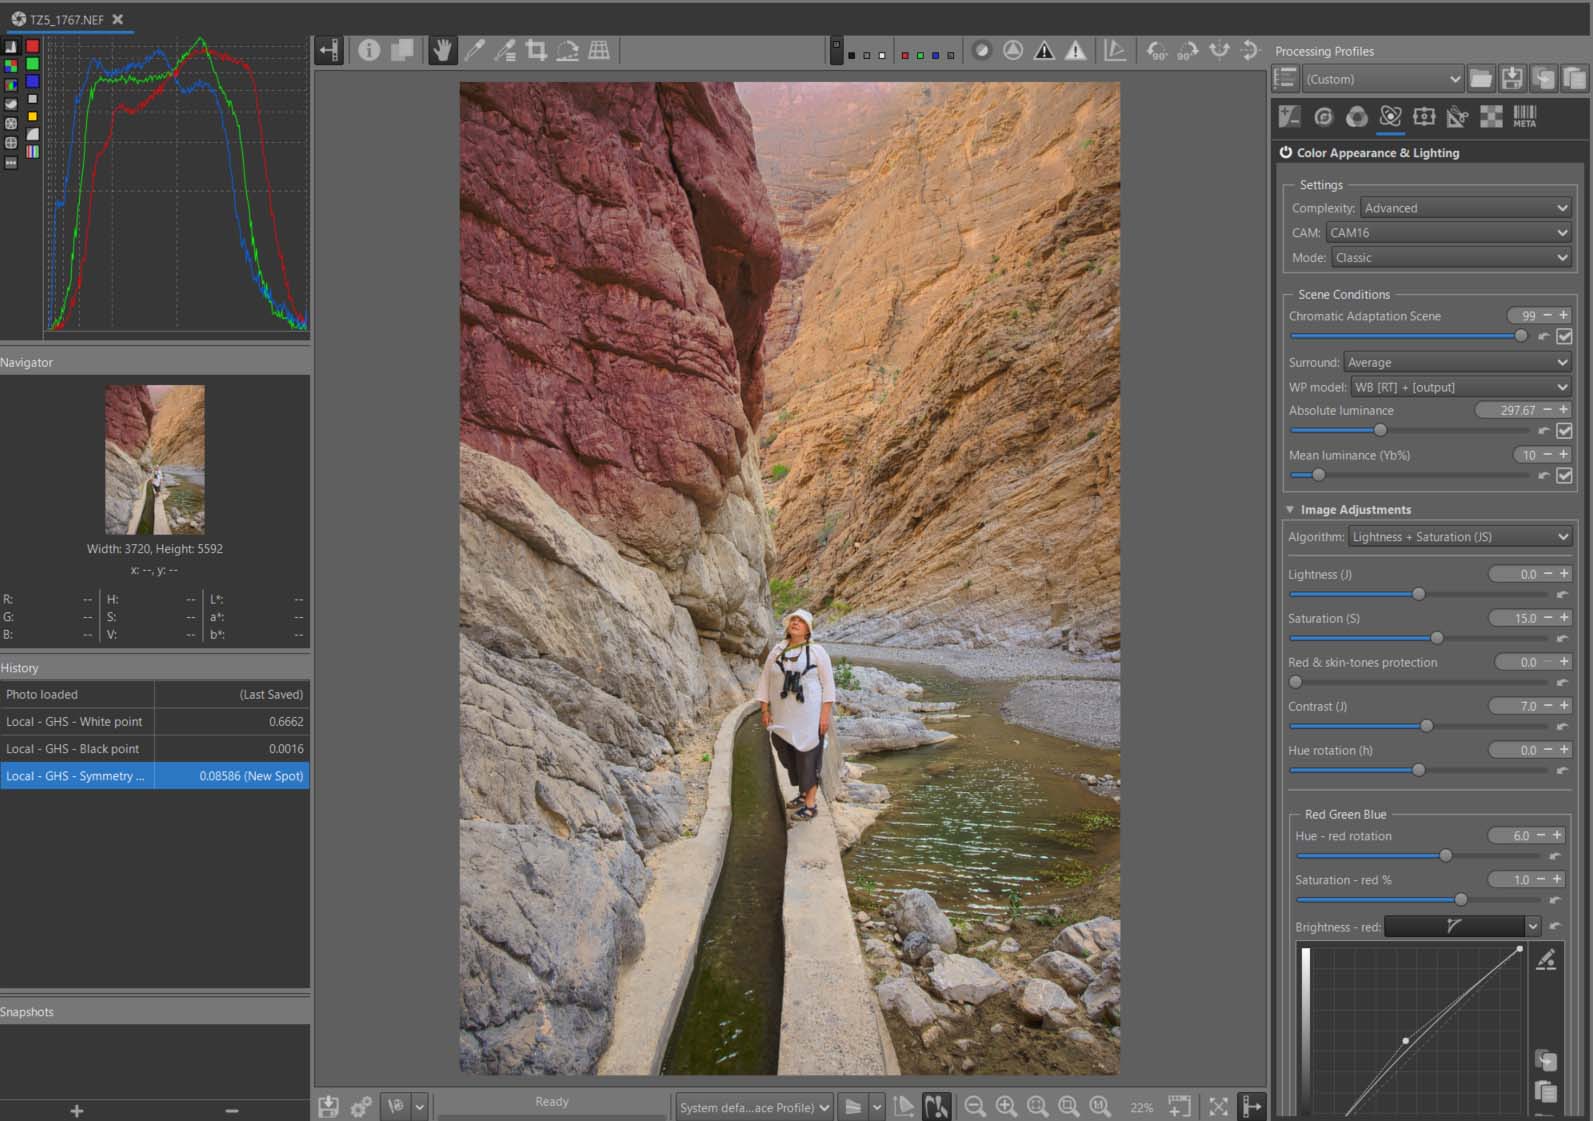Viewport: 1593px width, 1121px height.
Task: Click the Navigator preview thumbnail
Action: [155, 460]
